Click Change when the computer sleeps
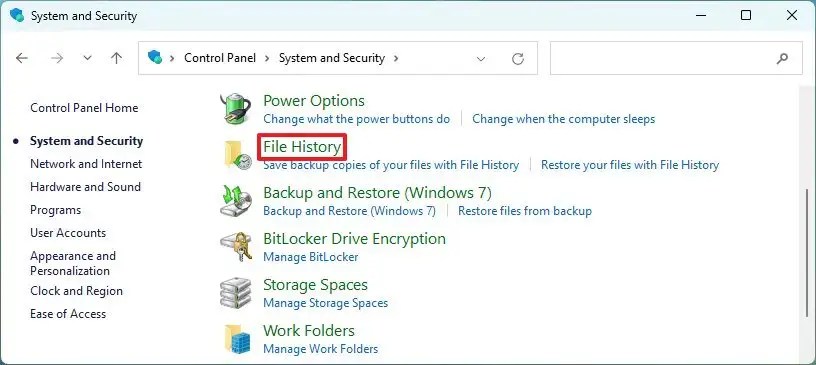The image size is (816, 365). tap(564, 119)
